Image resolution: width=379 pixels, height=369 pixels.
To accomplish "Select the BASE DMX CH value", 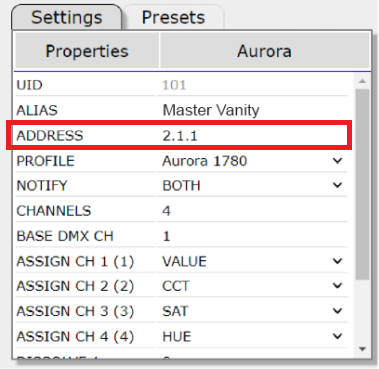I will pos(252,236).
